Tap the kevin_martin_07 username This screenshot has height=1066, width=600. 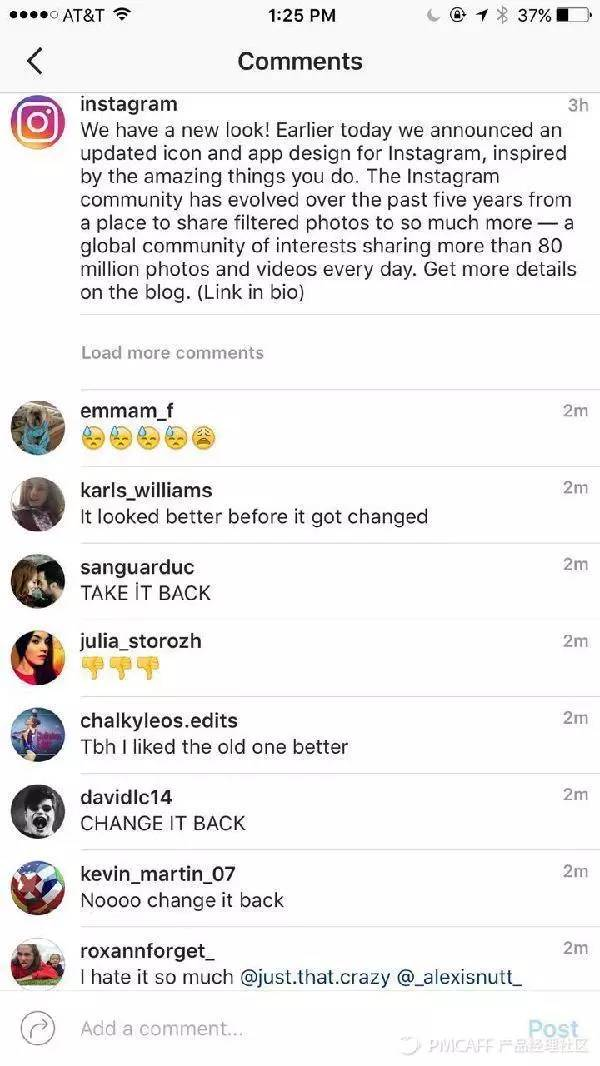point(158,874)
